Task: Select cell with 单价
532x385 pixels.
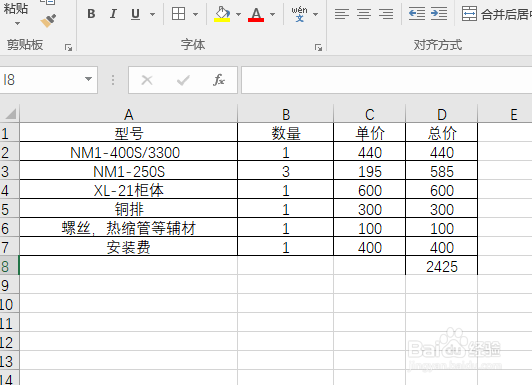Action: pos(369,133)
